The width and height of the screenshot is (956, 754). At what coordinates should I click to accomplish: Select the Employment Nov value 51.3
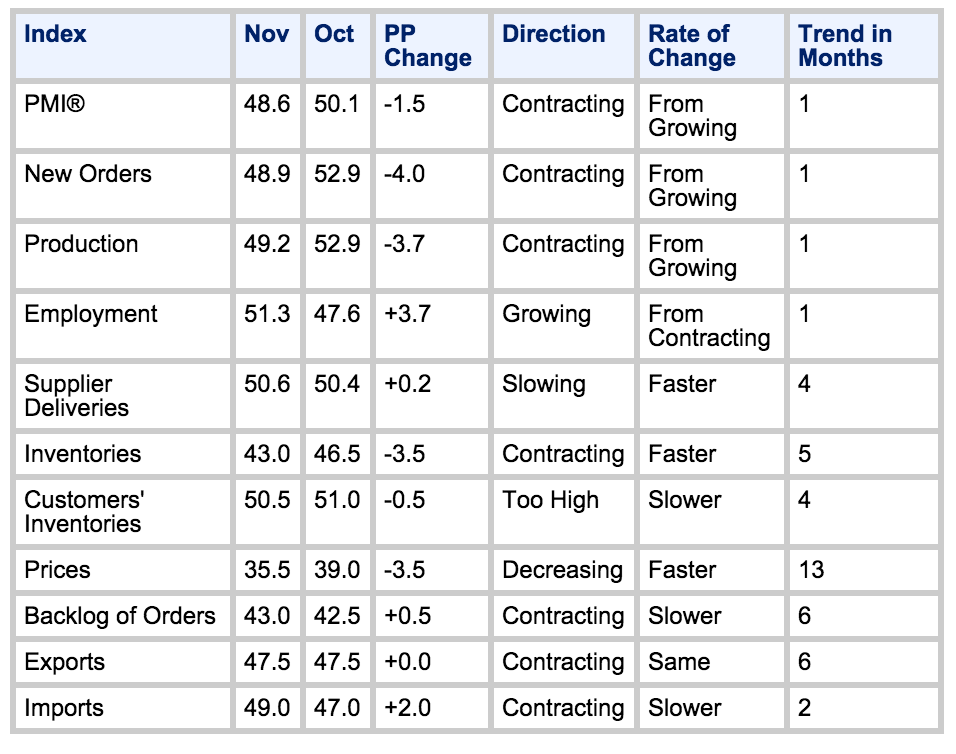coord(267,314)
